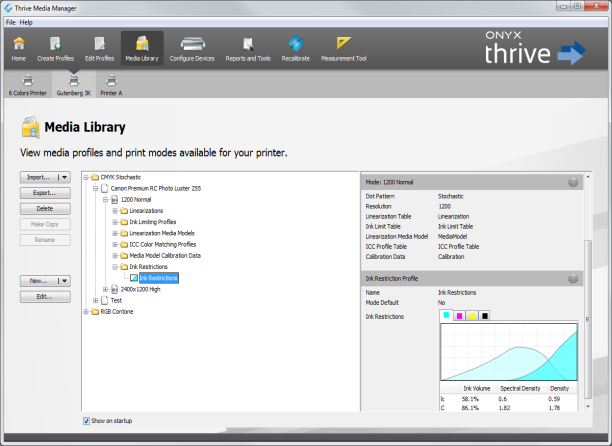Click the CMYK Stochastic folder icon

point(95,177)
